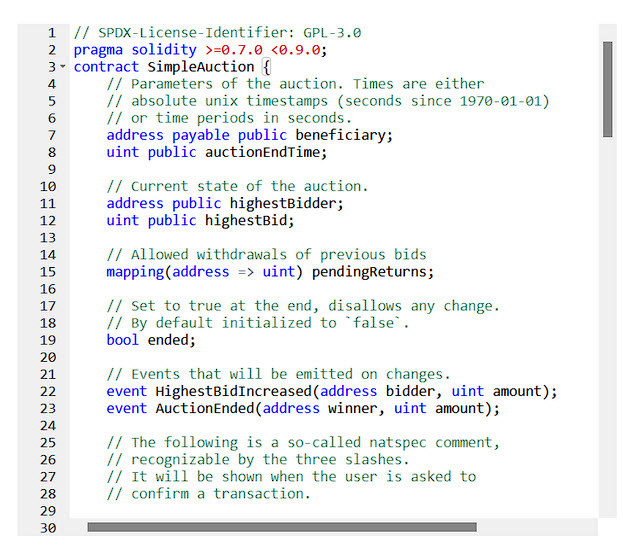Click the AuctionEnded event name
The image size is (634, 550).
pyautogui.click(x=204, y=408)
